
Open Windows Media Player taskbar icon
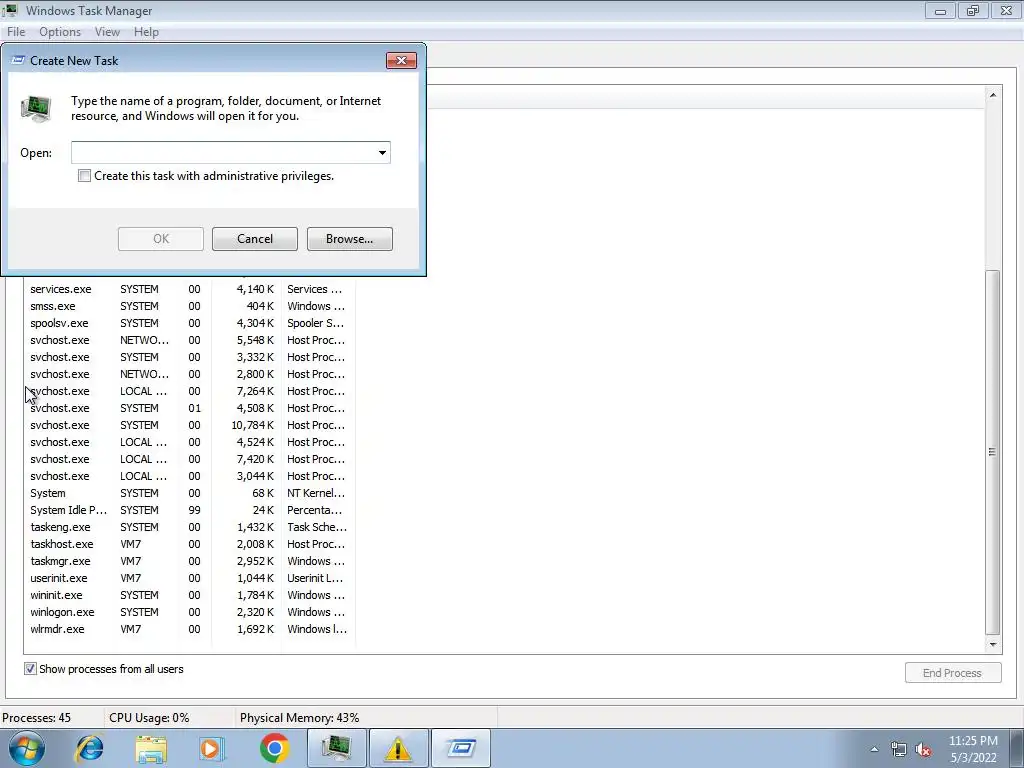coord(212,748)
